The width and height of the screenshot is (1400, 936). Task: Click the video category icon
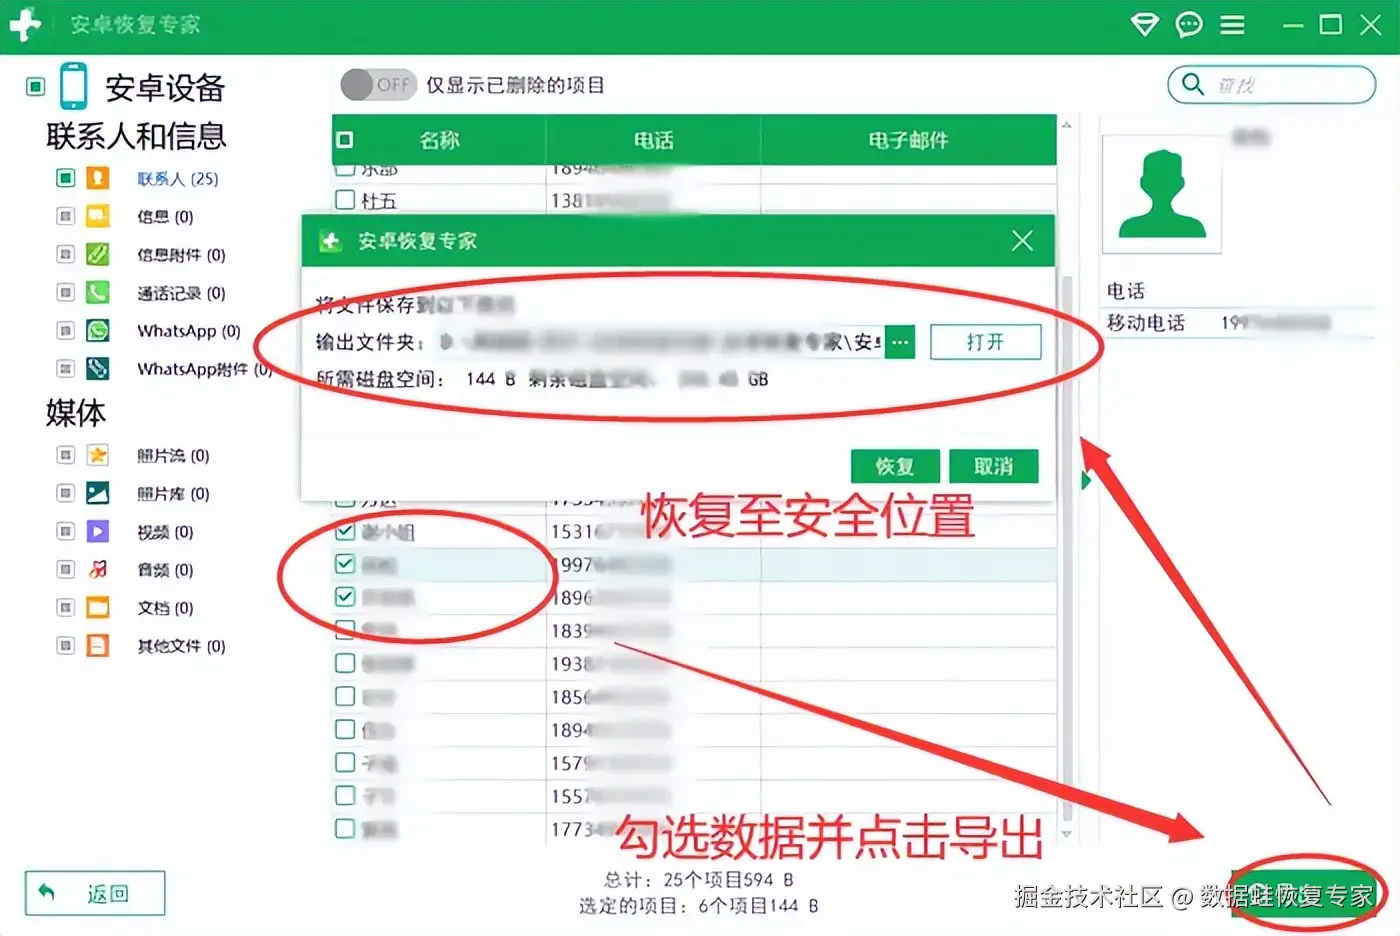pos(97,531)
